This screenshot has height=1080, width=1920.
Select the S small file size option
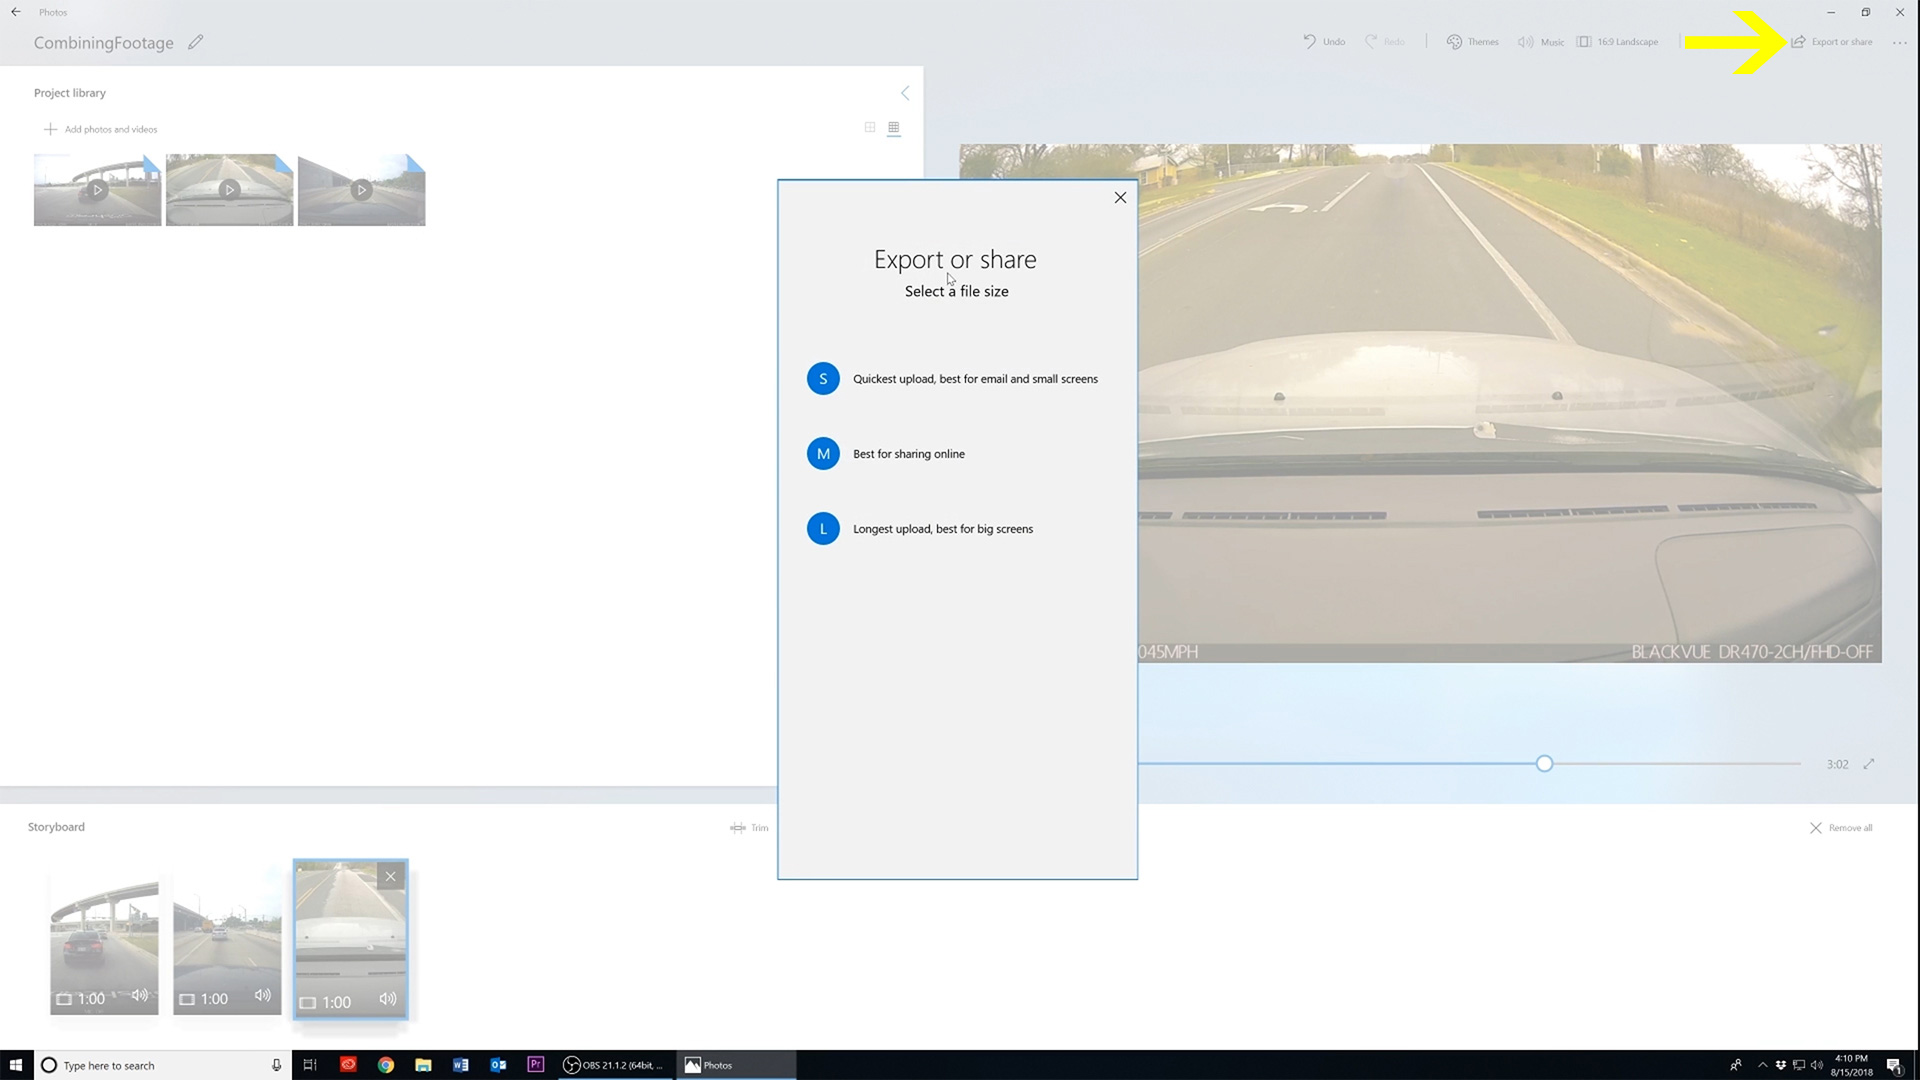pyautogui.click(x=823, y=379)
